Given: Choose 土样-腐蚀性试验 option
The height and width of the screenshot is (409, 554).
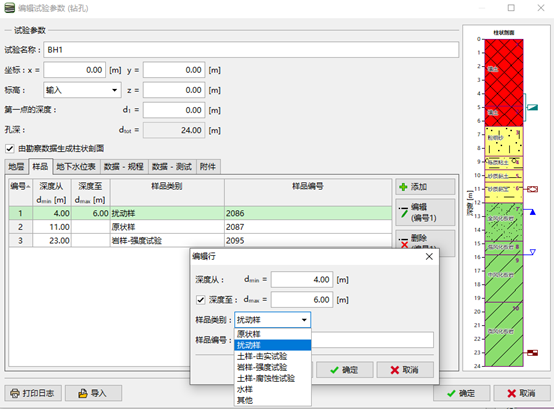Looking at the screenshot, I should pos(273,378).
